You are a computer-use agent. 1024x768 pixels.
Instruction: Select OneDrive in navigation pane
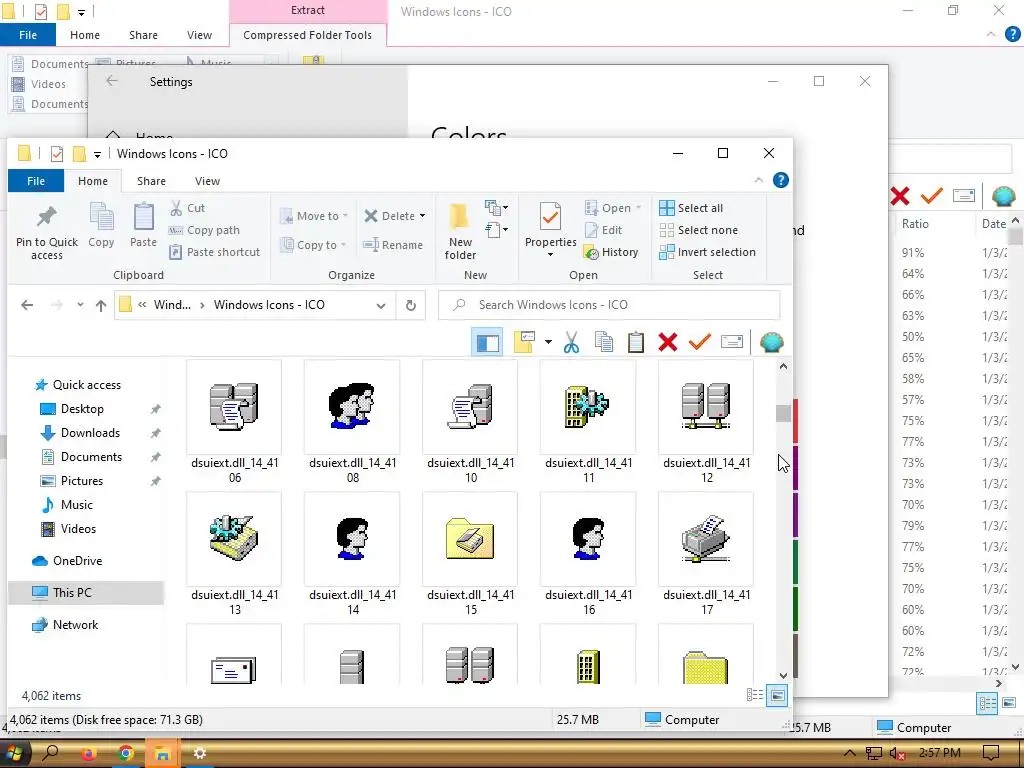(x=77, y=561)
